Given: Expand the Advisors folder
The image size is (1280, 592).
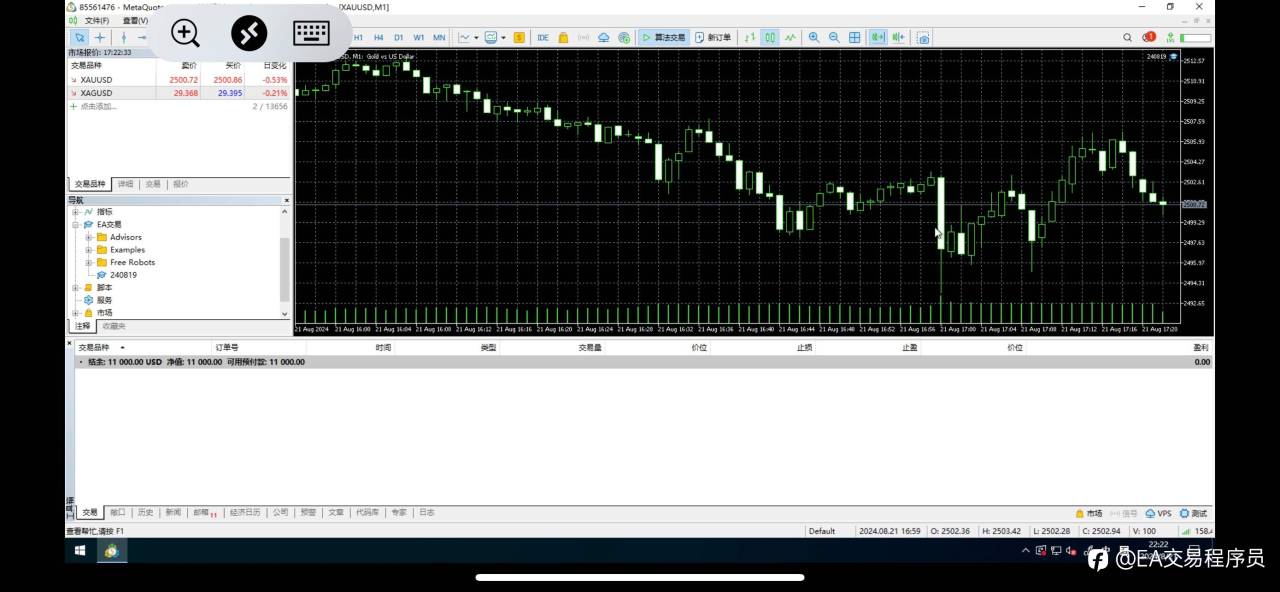Looking at the screenshot, I should tap(88, 237).
